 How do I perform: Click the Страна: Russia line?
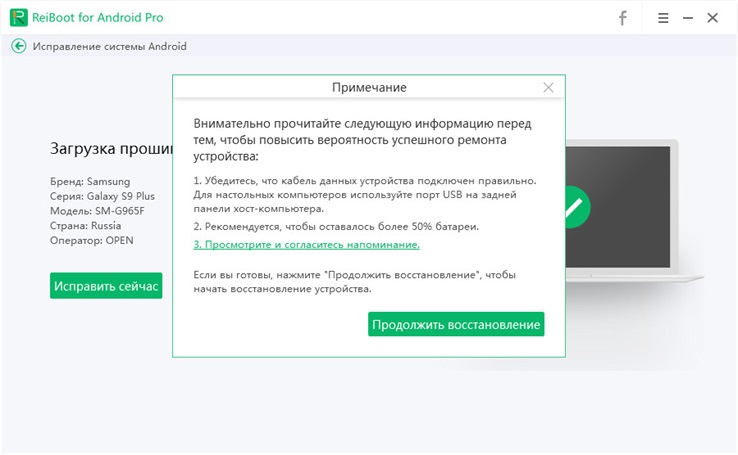point(85,225)
